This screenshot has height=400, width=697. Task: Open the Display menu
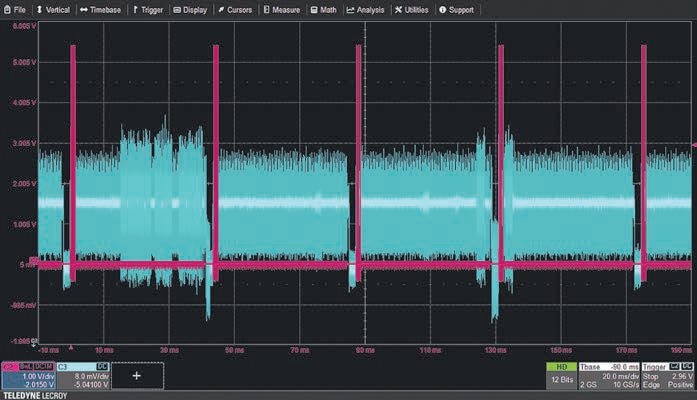190,9
